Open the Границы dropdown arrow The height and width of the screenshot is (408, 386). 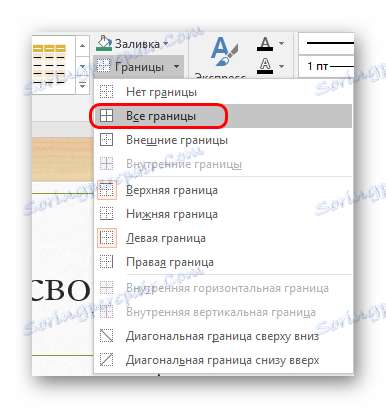pyautogui.click(x=176, y=67)
